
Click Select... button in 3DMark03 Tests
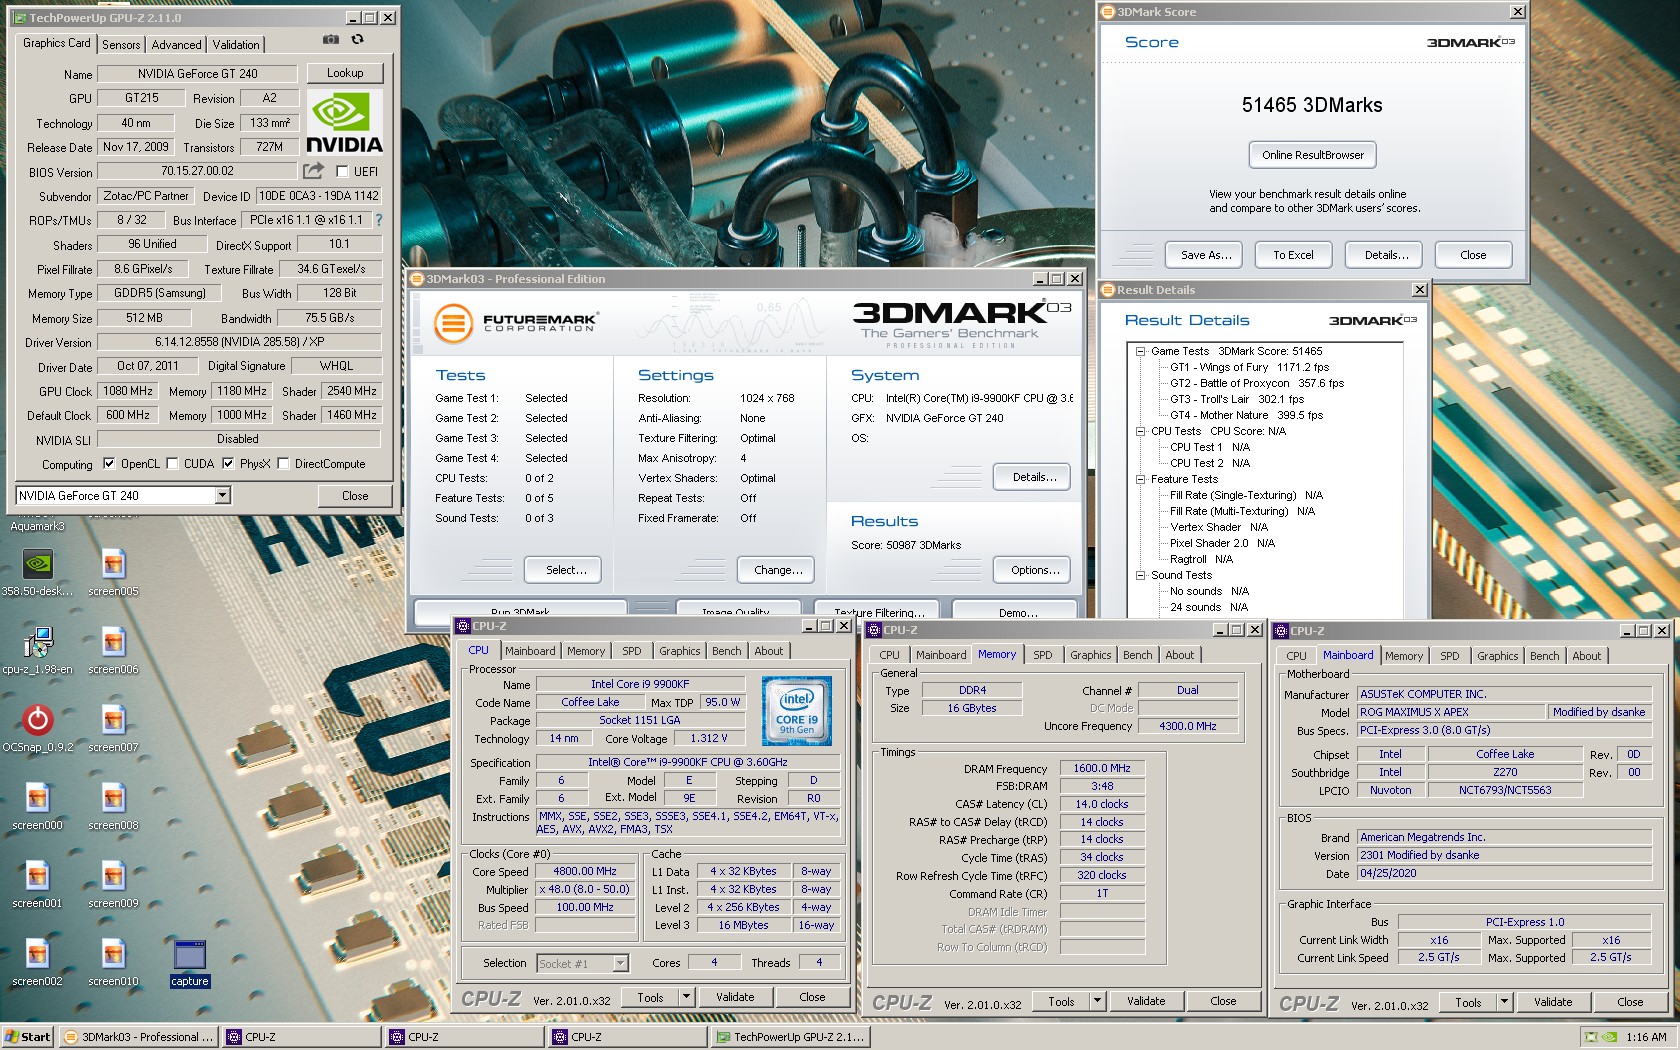click(x=563, y=570)
